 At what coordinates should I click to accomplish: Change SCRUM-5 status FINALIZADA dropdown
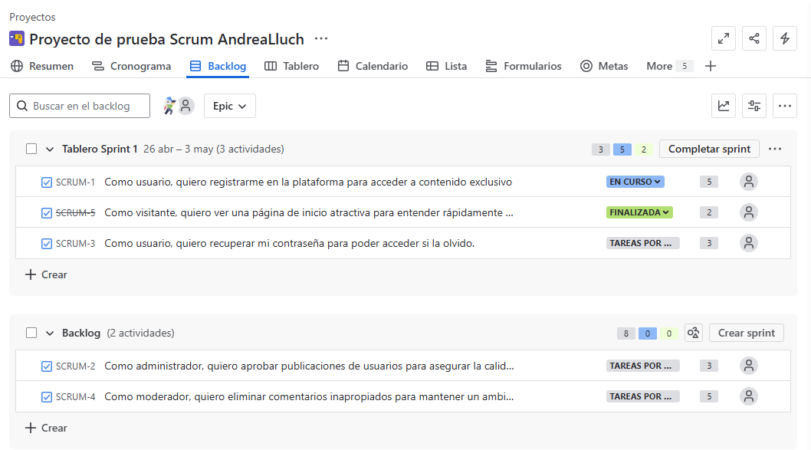coord(639,212)
